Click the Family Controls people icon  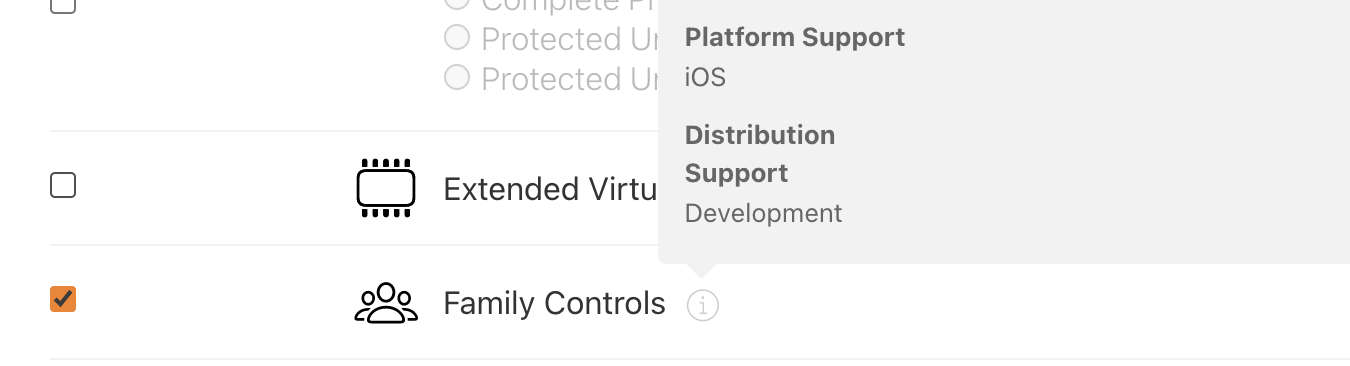click(x=386, y=303)
